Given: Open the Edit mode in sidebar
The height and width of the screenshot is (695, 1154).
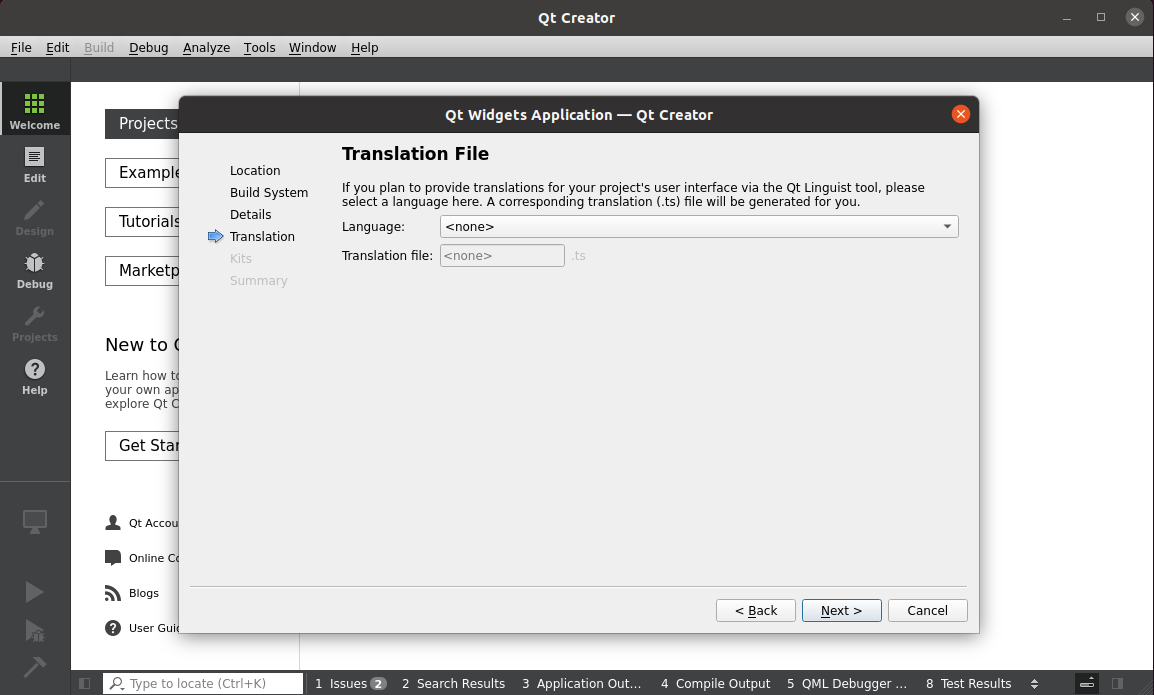Looking at the screenshot, I should 35,163.
